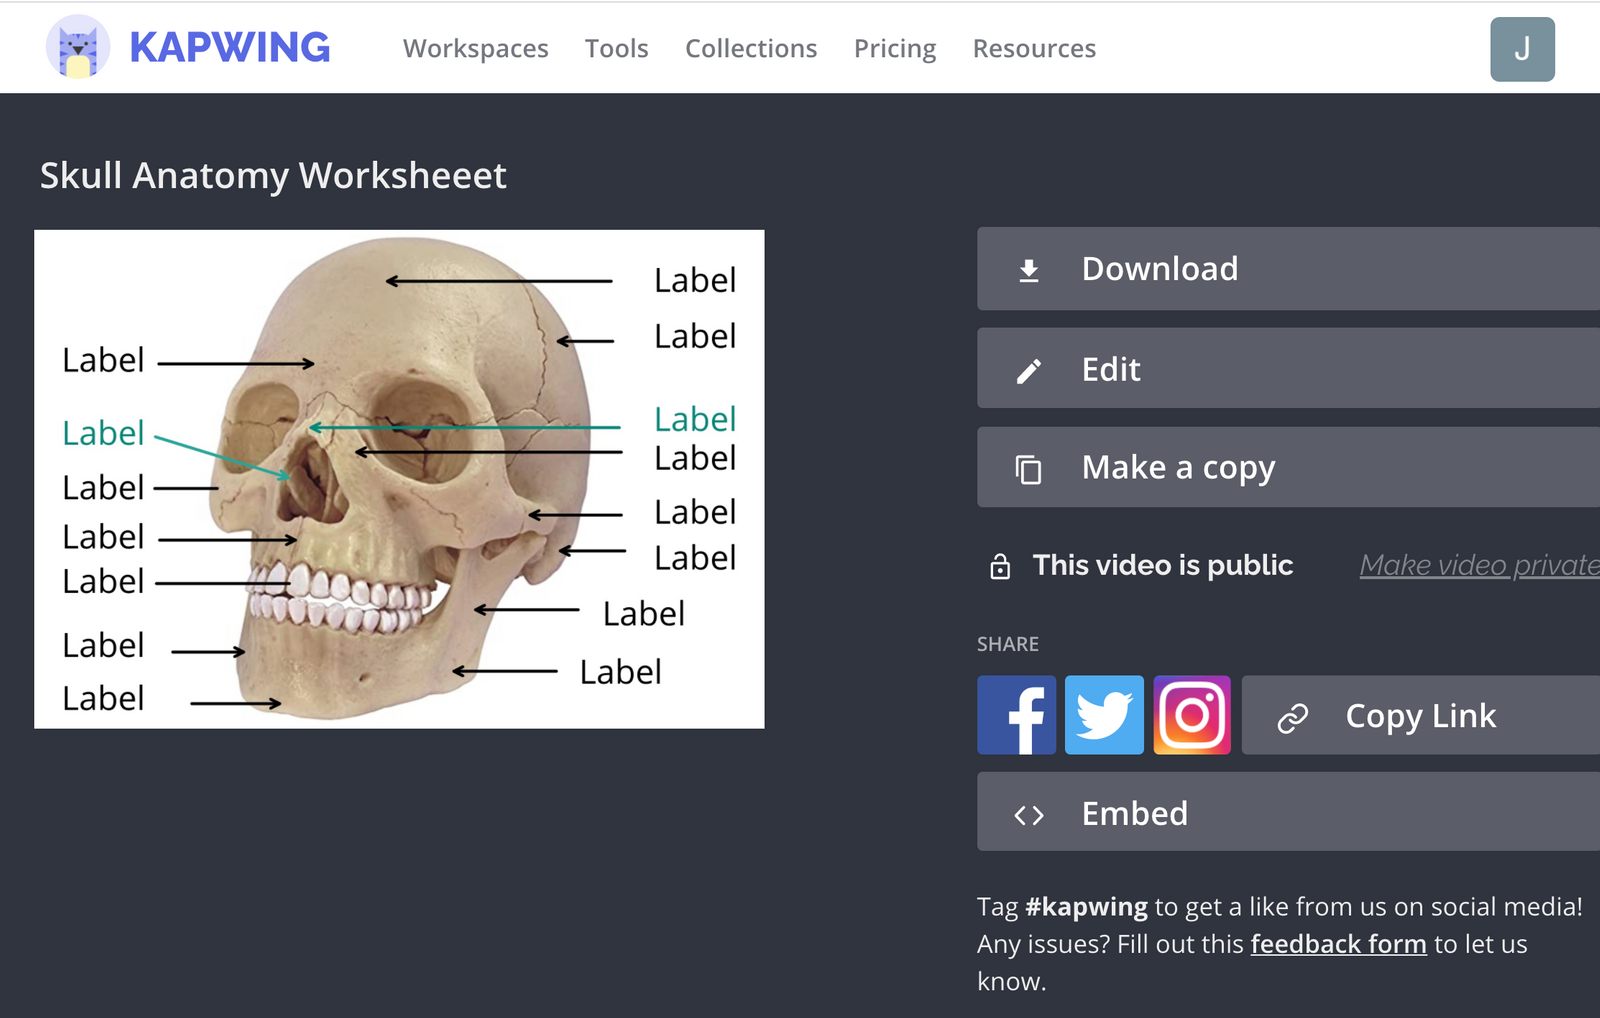Open the Resources section
1600x1018 pixels.
tap(1034, 48)
